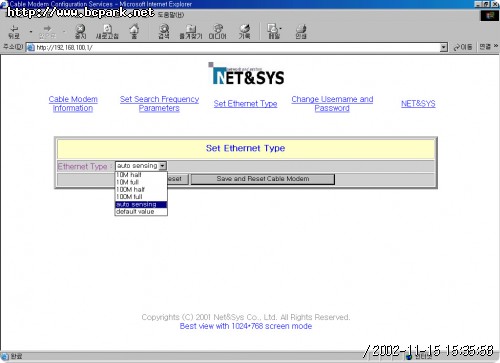Viewport: 500px width, 363px height.
Task: Open the Media toolbar icon
Action: 218,32
